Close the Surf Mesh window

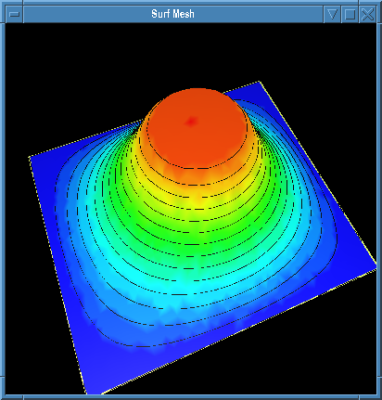(368, 14)
